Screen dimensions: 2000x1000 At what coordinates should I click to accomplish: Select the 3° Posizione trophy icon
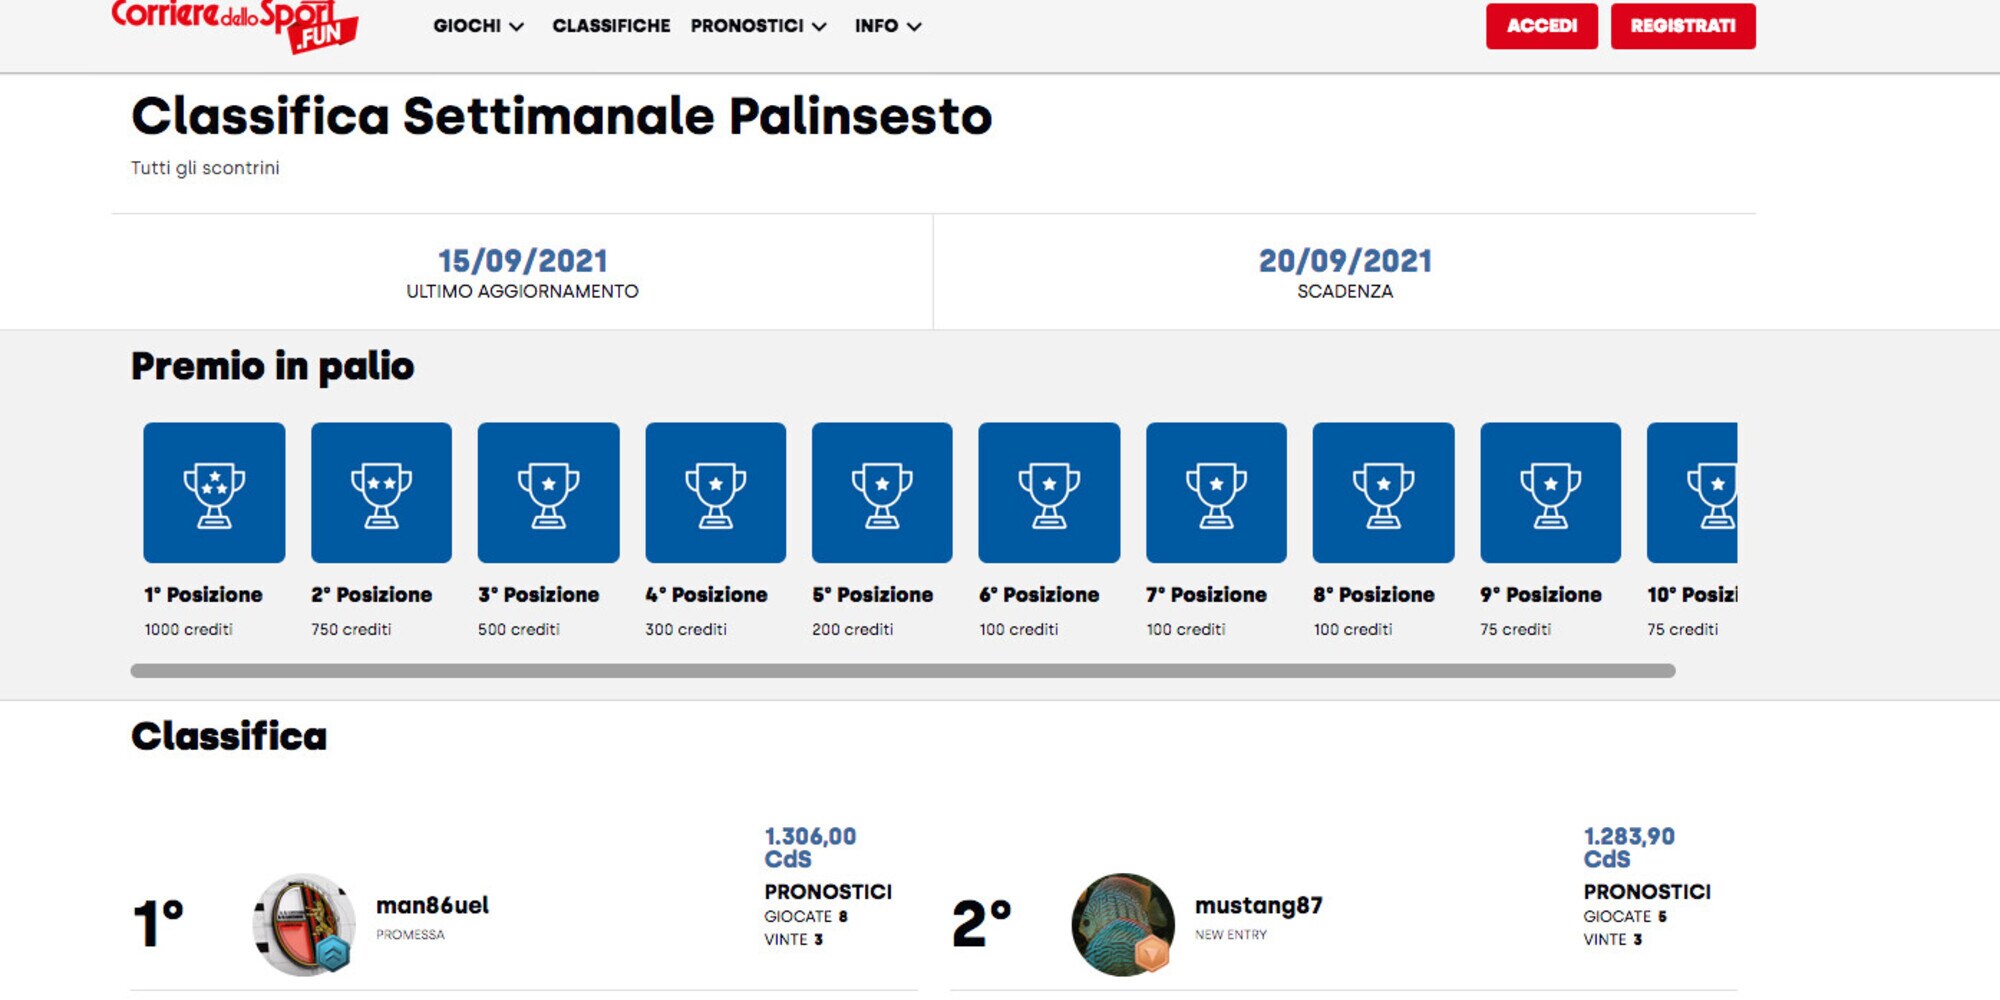click(548, 493)
